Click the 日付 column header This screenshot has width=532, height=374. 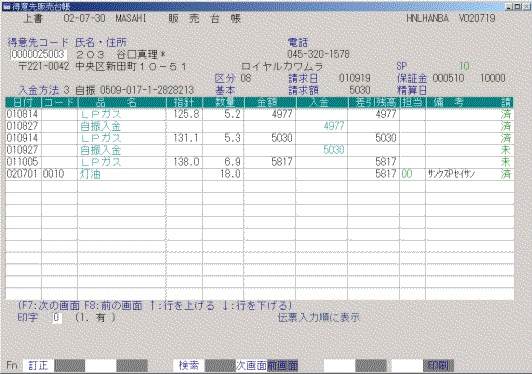click(x=23, y=102)
